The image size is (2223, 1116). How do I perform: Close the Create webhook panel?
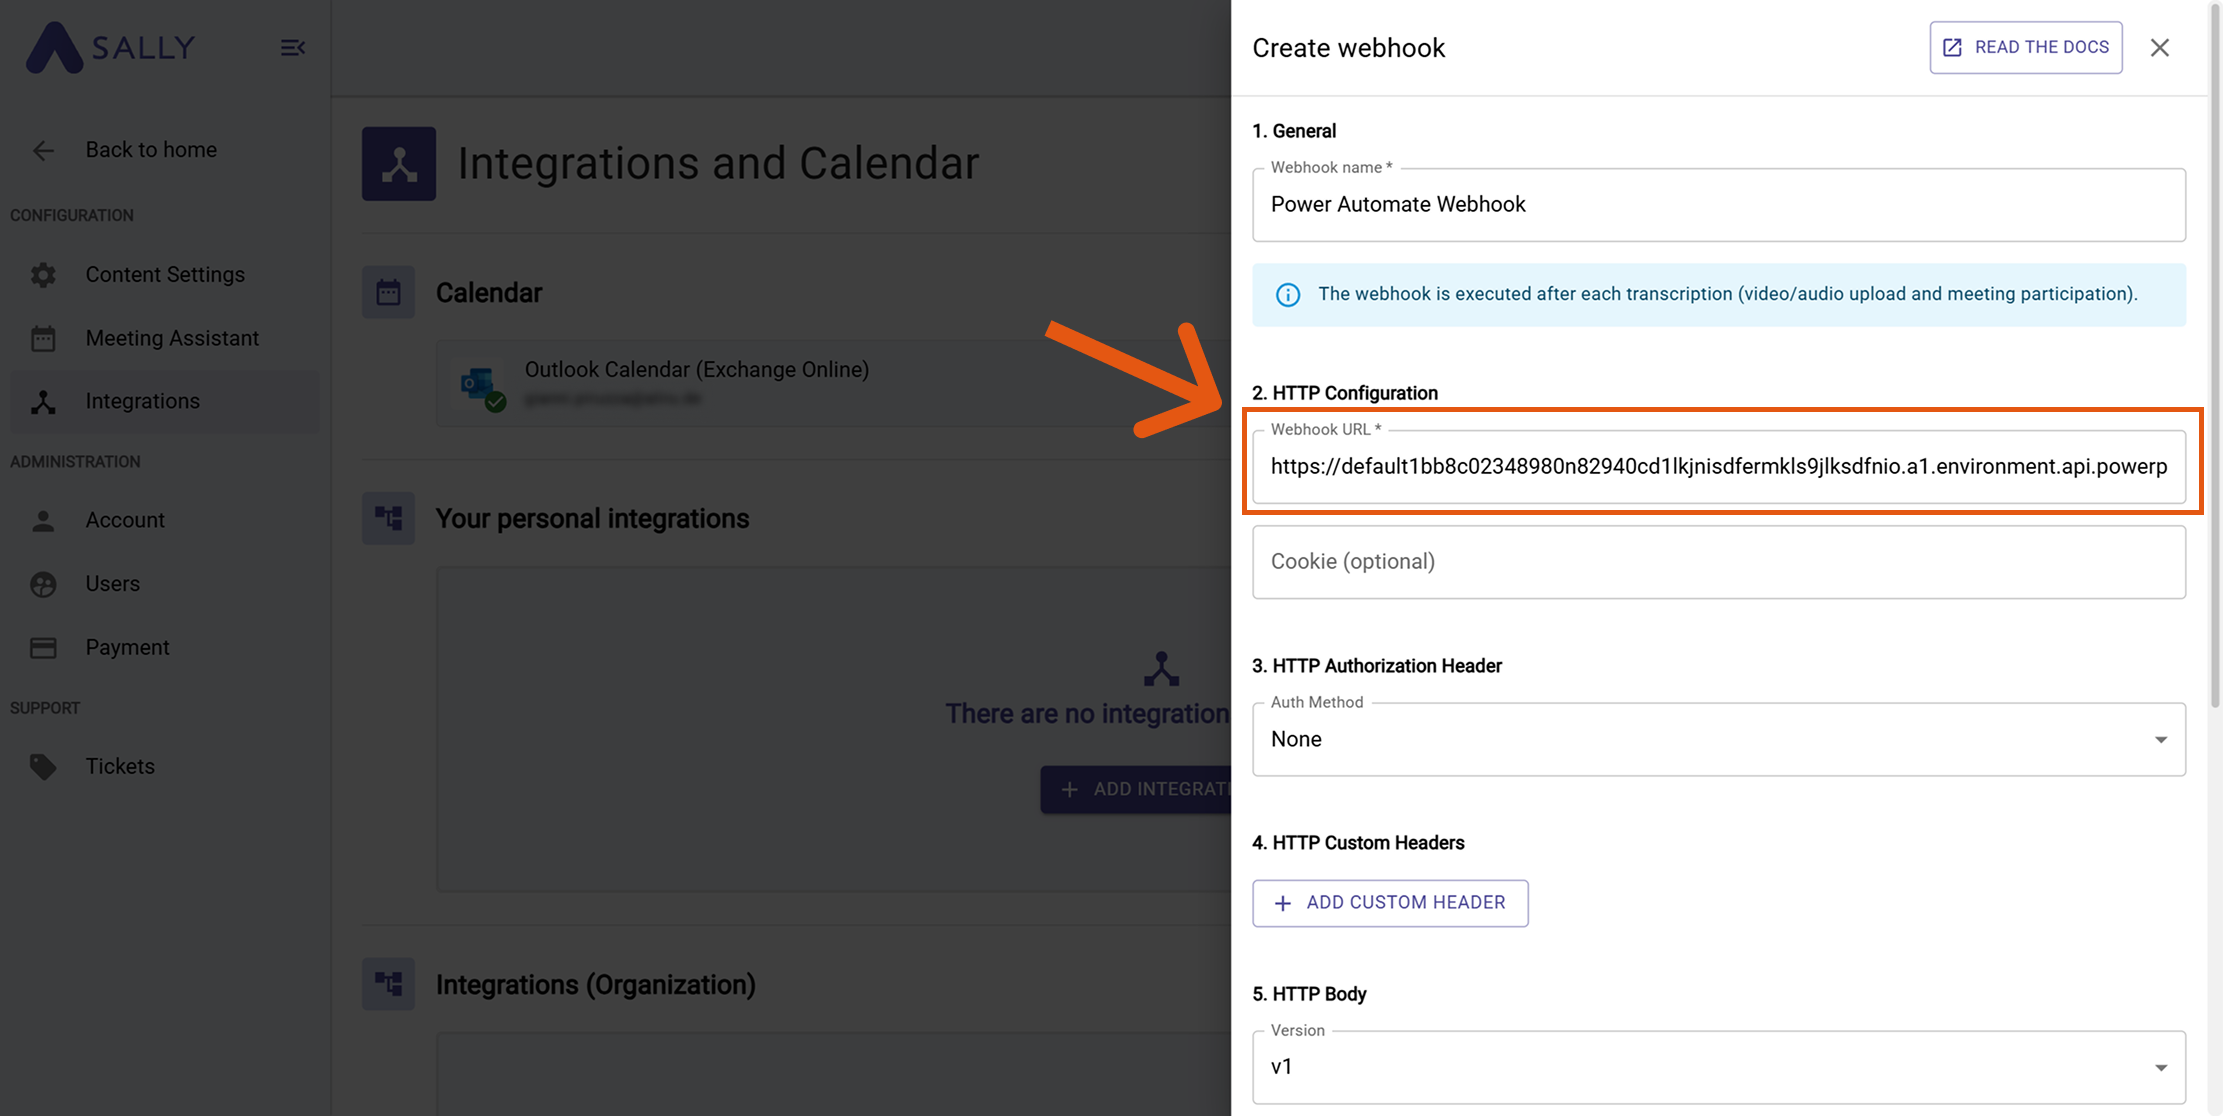[x=2160, y=47]
